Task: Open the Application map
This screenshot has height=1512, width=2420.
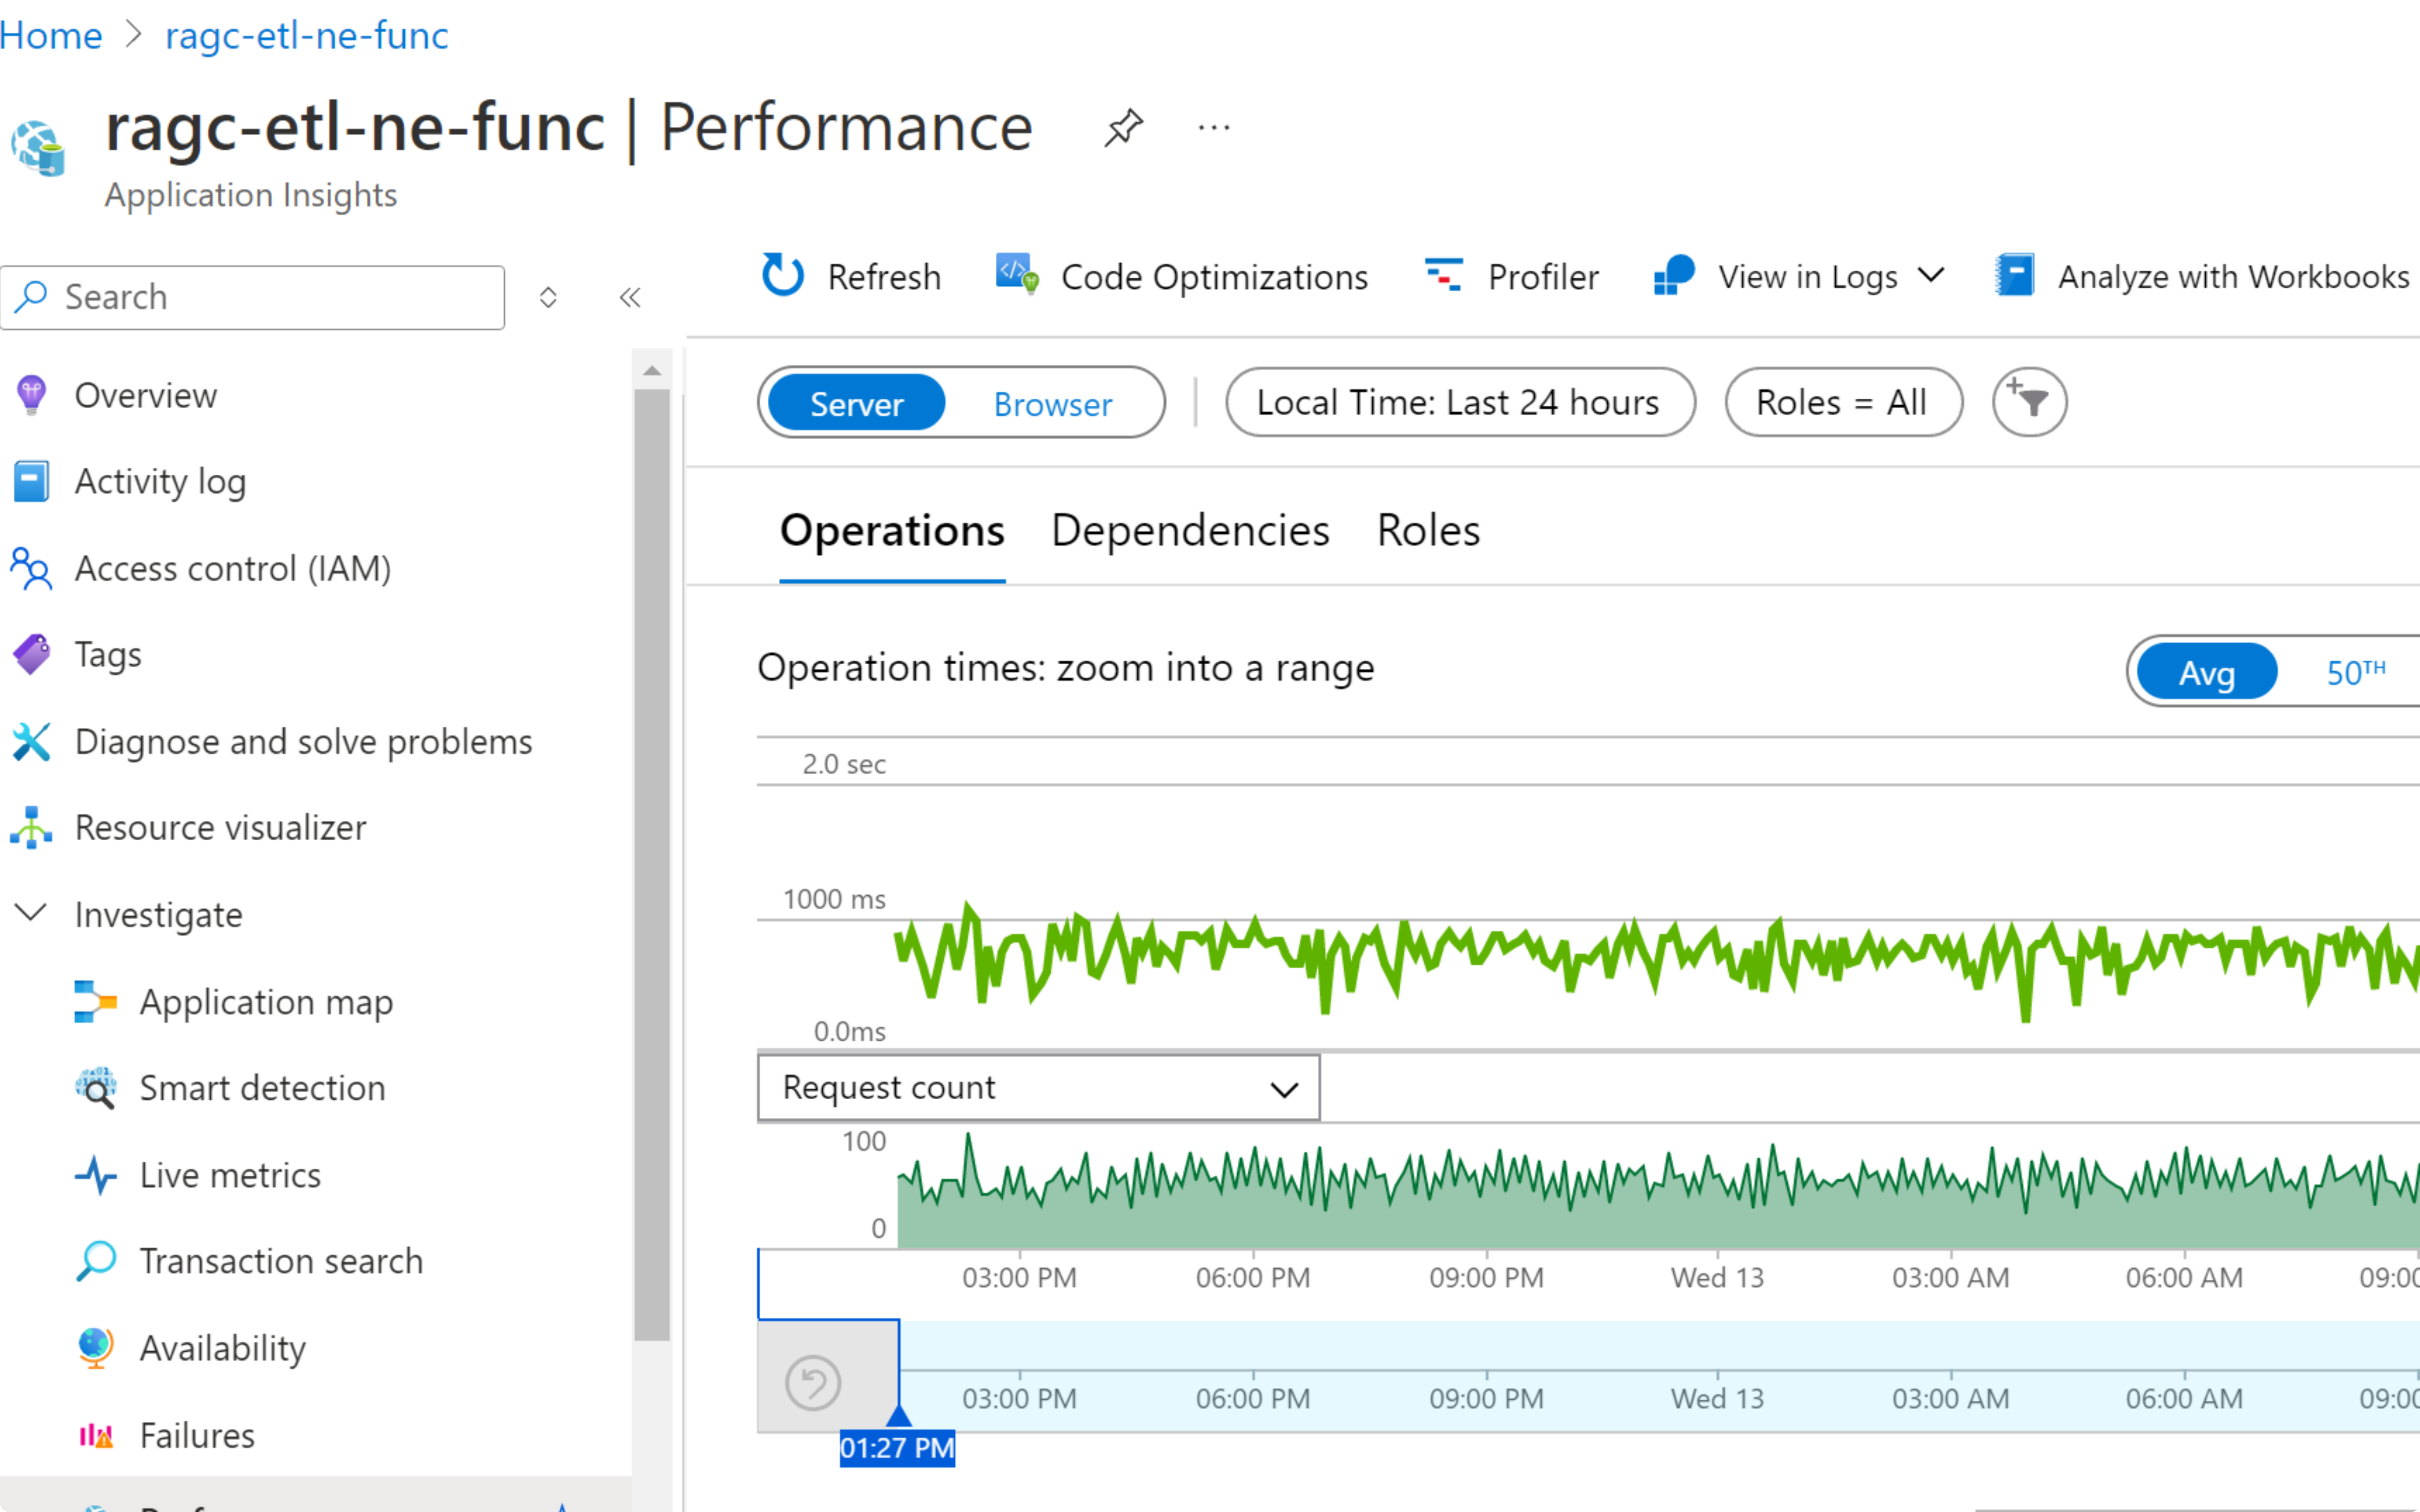Action: pos(266,1002)
